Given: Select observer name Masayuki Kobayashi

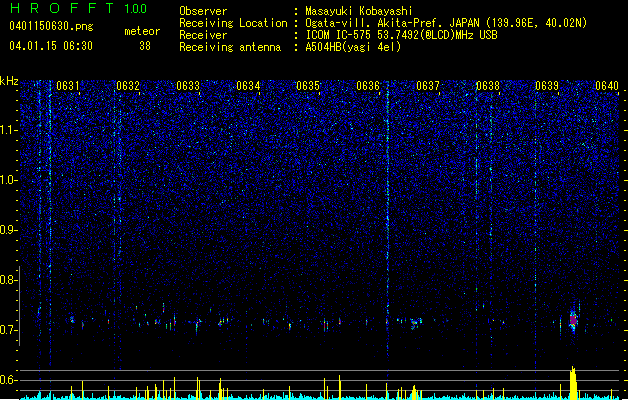Looking at the screenshot, I should click(x=358, y=11).
